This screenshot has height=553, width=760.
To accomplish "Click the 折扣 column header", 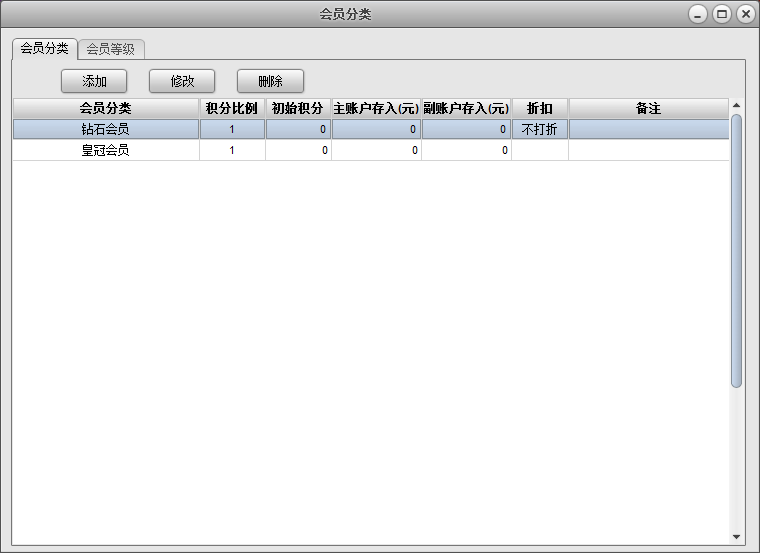I will pos(540,108).
